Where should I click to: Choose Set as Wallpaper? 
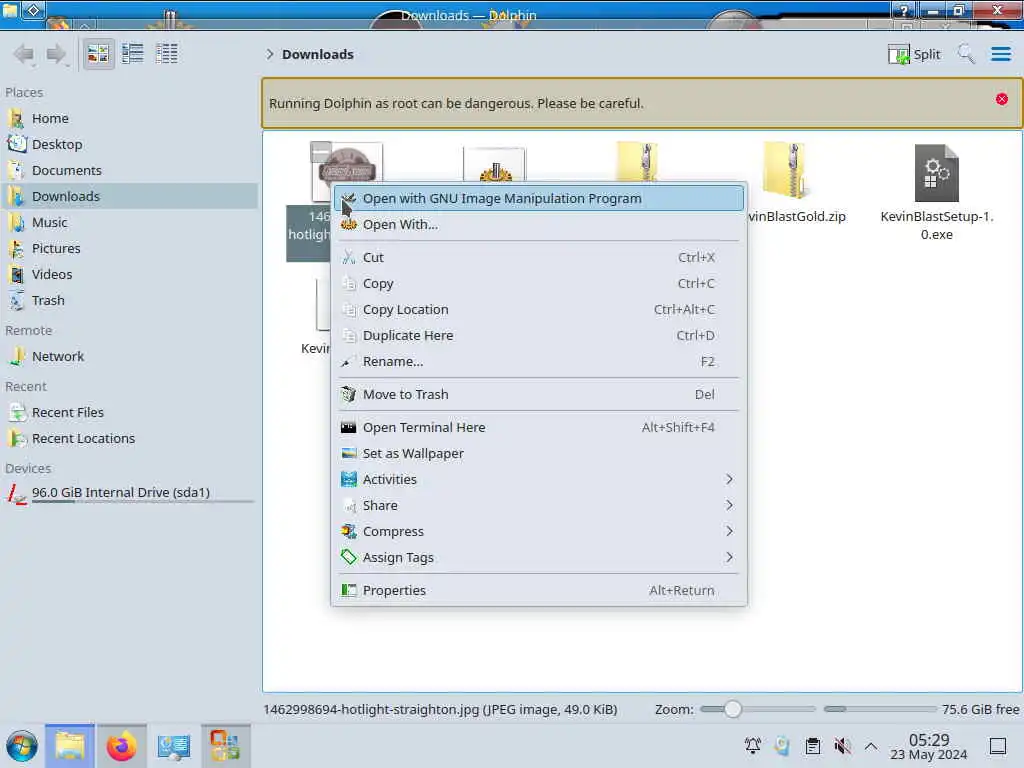(x=539, y=454)
